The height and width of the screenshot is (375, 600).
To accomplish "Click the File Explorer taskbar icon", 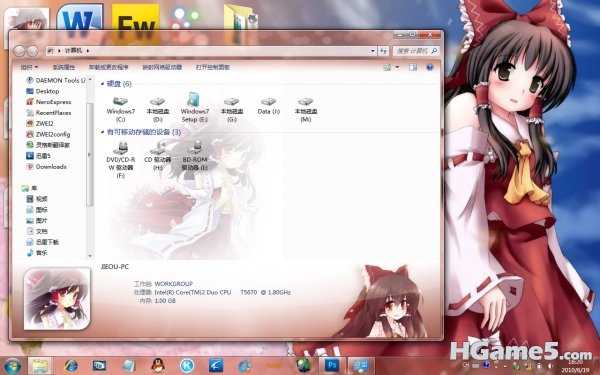I will 40,365.
